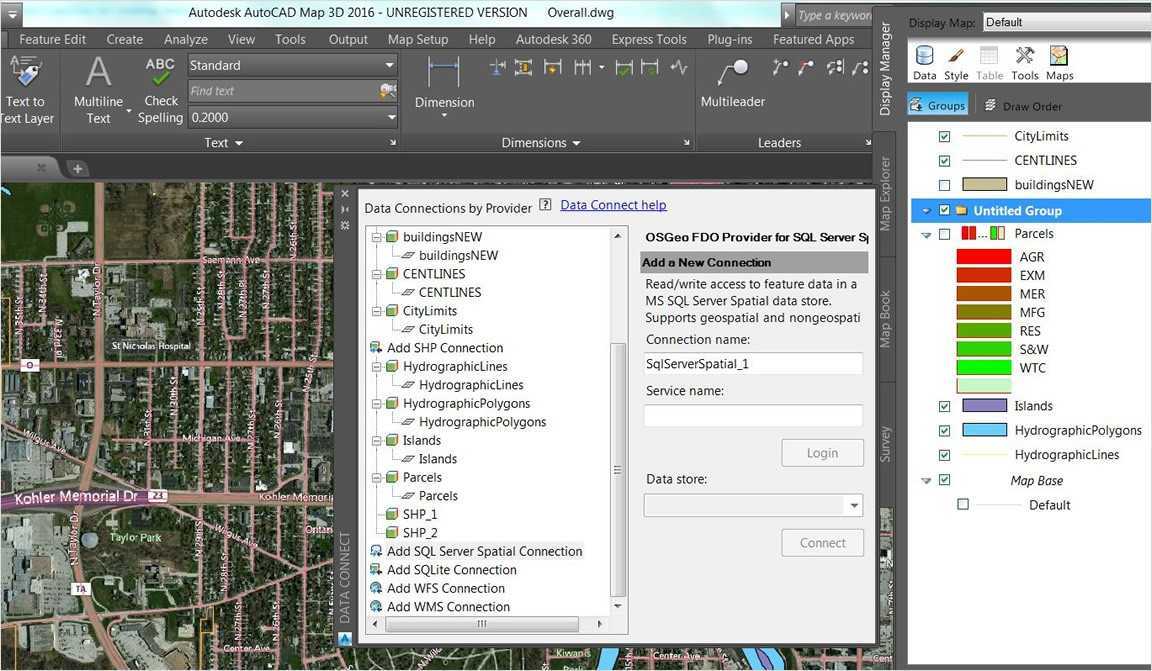
Task: Check the Default map base checkbox
Action: click(963, 504)
